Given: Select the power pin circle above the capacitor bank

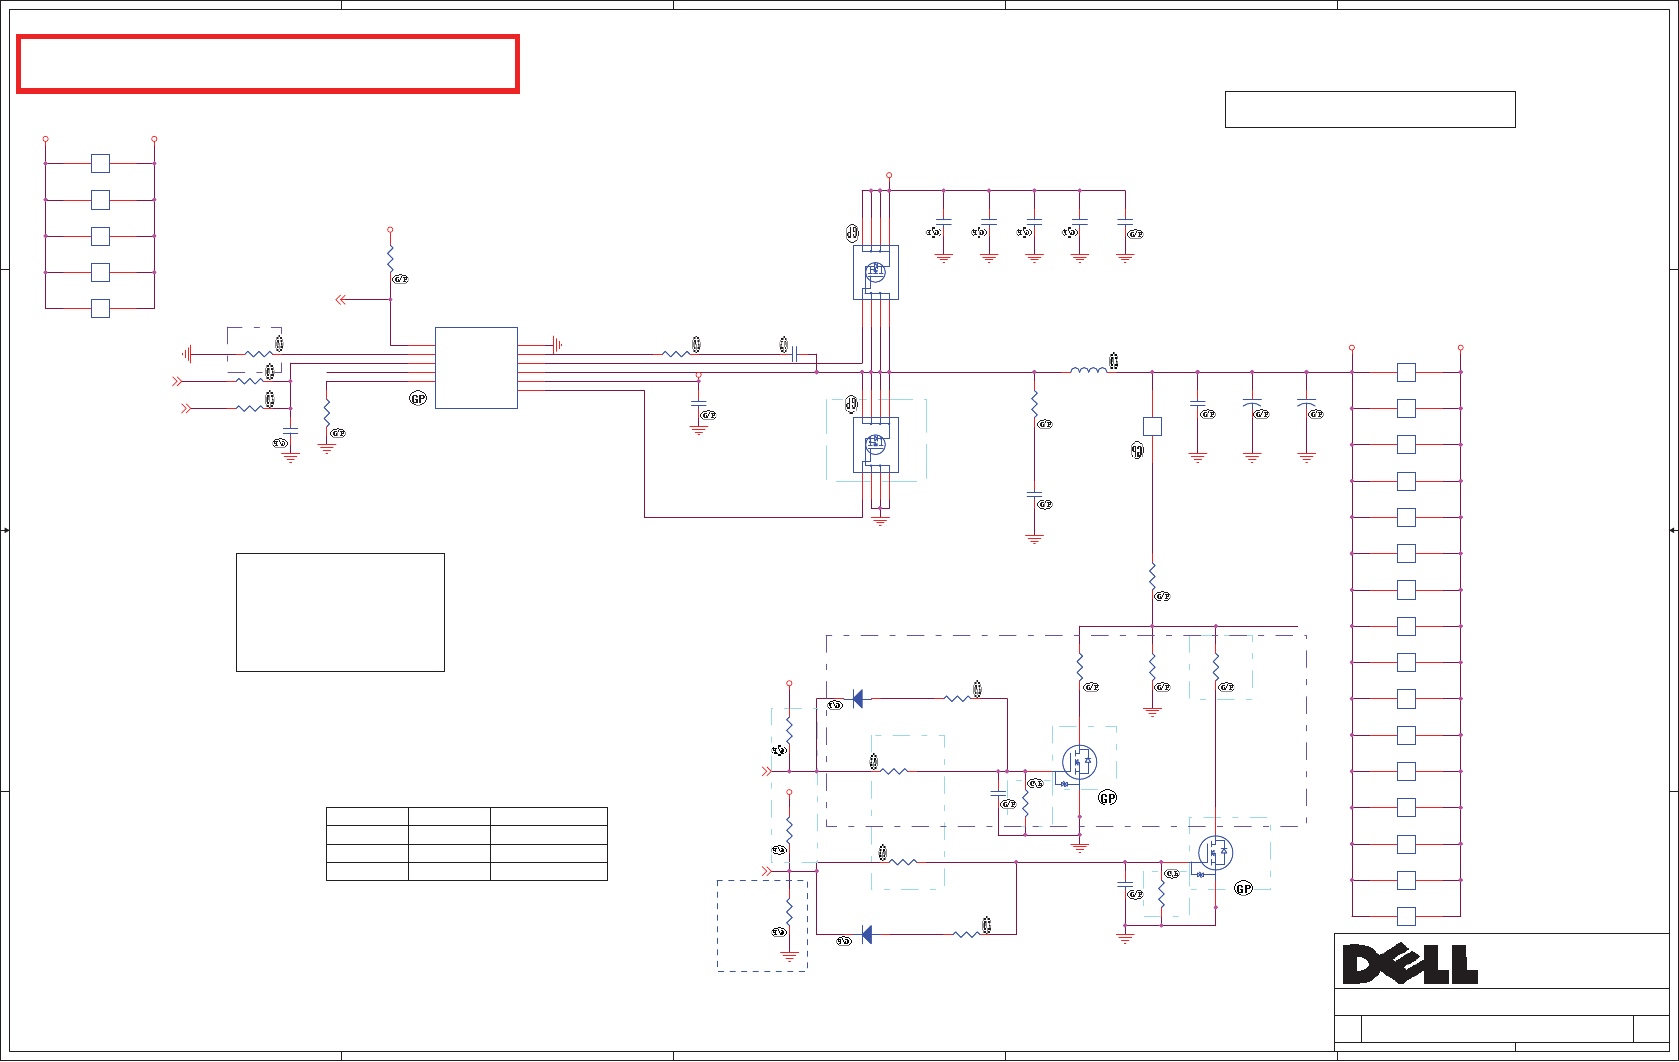Looking at the screenshot, I should coord(888,175).
